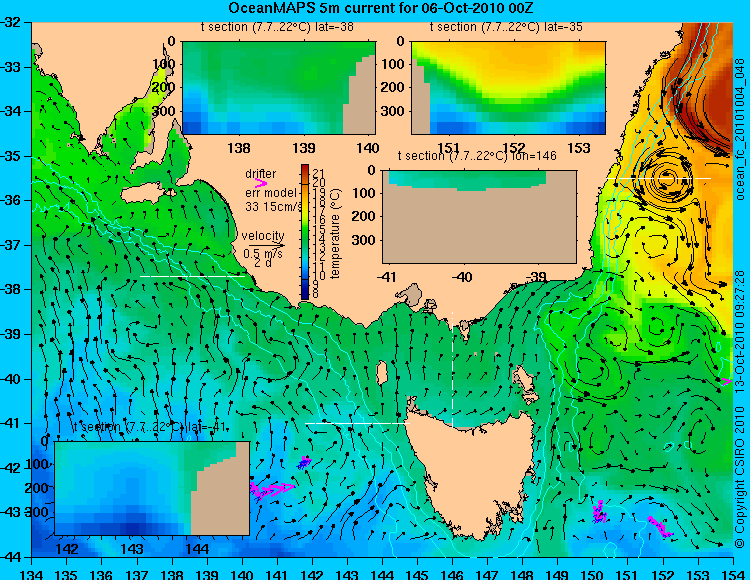
Task: Click the "0.5 m/s" velocity scale text
Action: point(263,253)
